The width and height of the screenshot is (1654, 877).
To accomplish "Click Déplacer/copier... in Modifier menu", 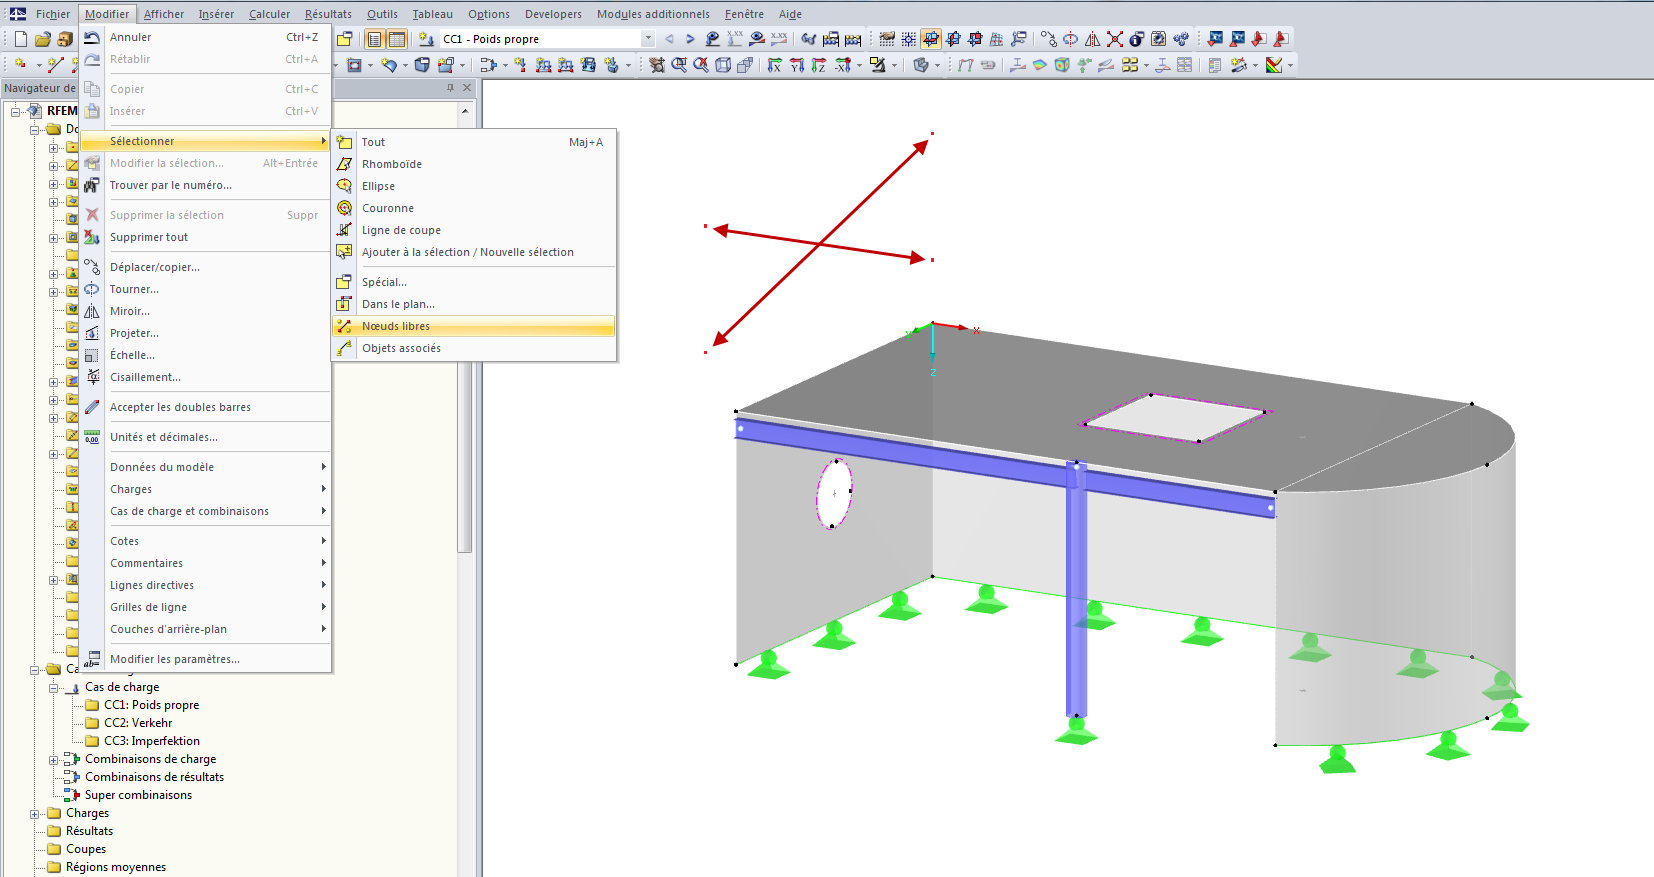I will [x=205, y=267].
